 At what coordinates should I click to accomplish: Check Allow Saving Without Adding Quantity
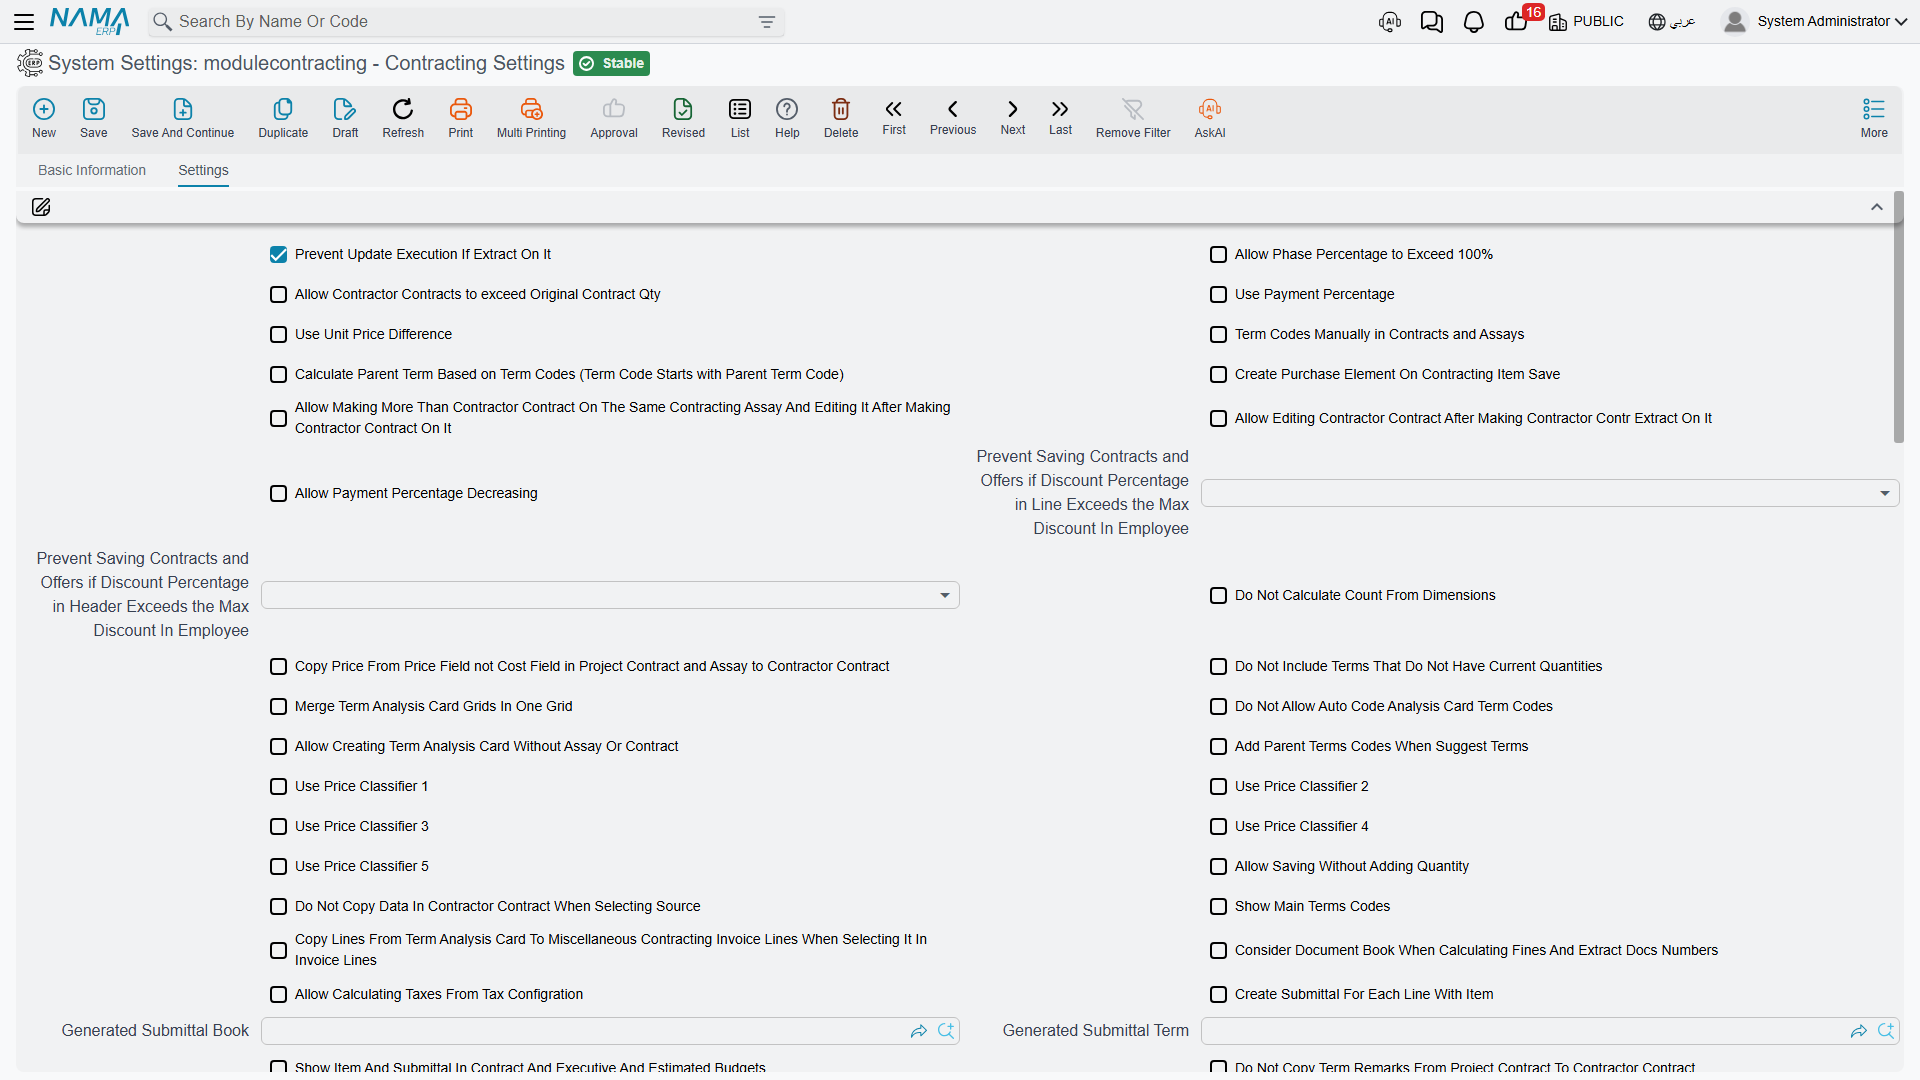(x=1219, y=867)
